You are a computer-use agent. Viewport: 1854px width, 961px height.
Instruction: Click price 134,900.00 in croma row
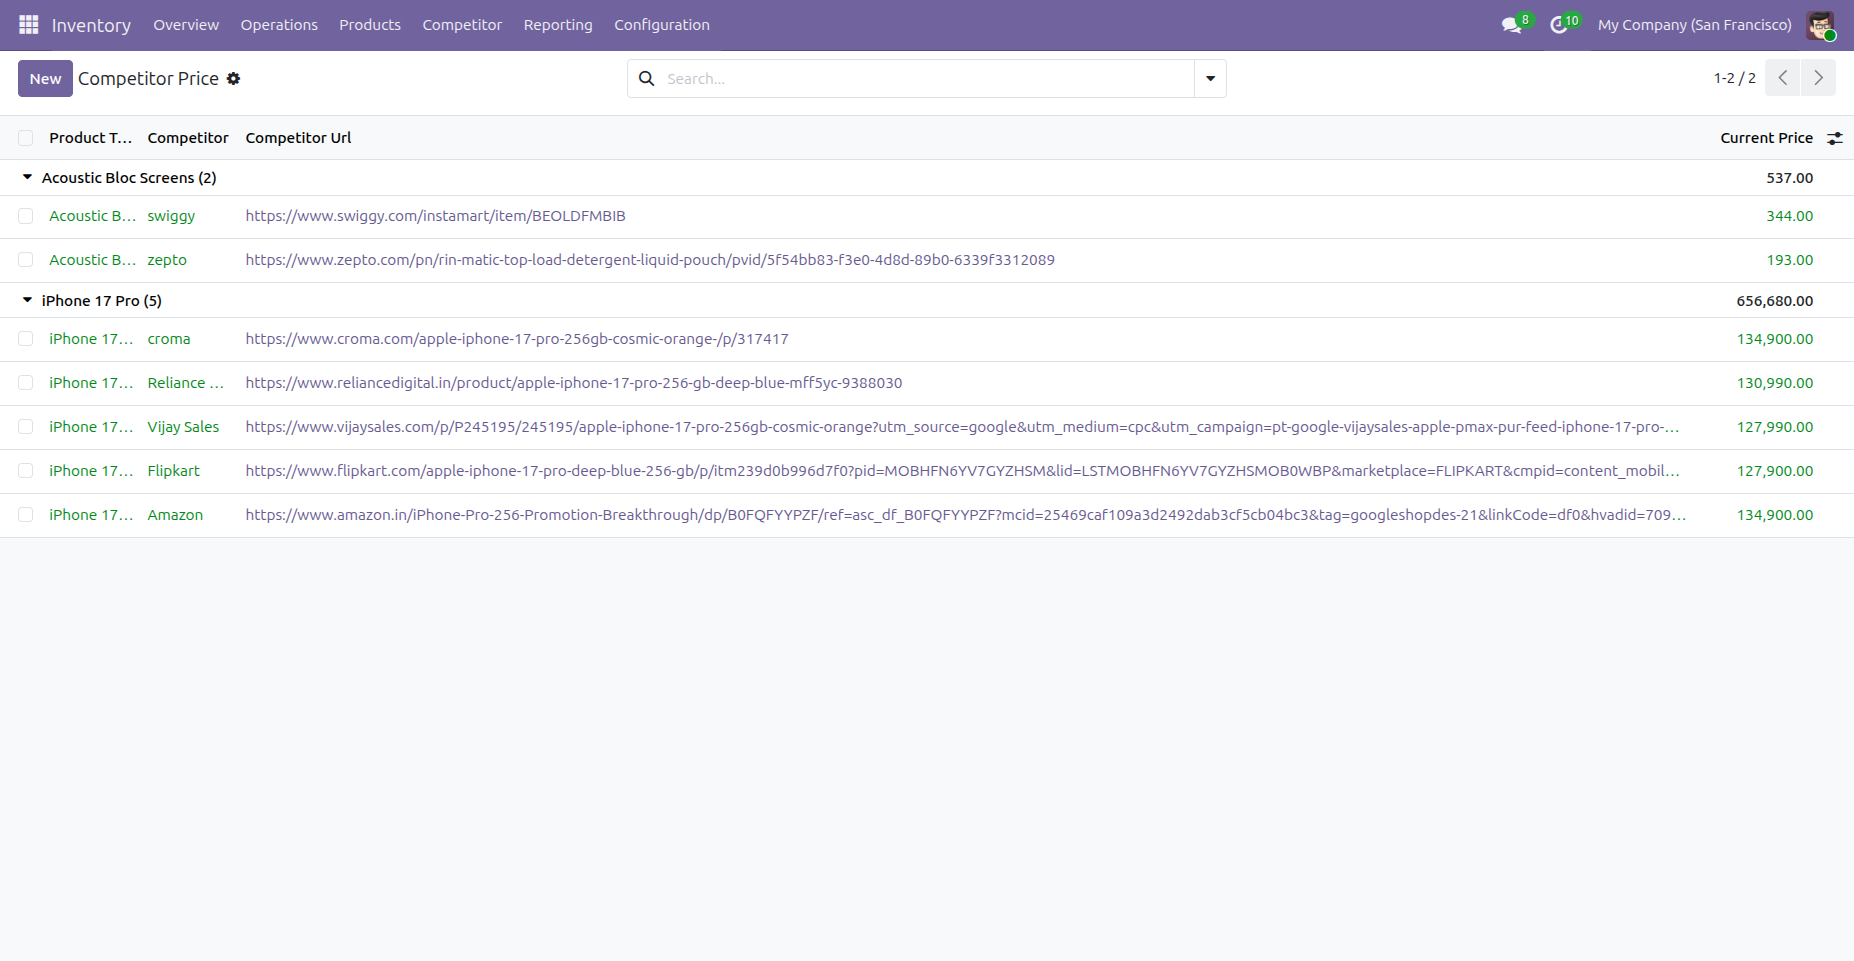click(x=1775, y=339)
